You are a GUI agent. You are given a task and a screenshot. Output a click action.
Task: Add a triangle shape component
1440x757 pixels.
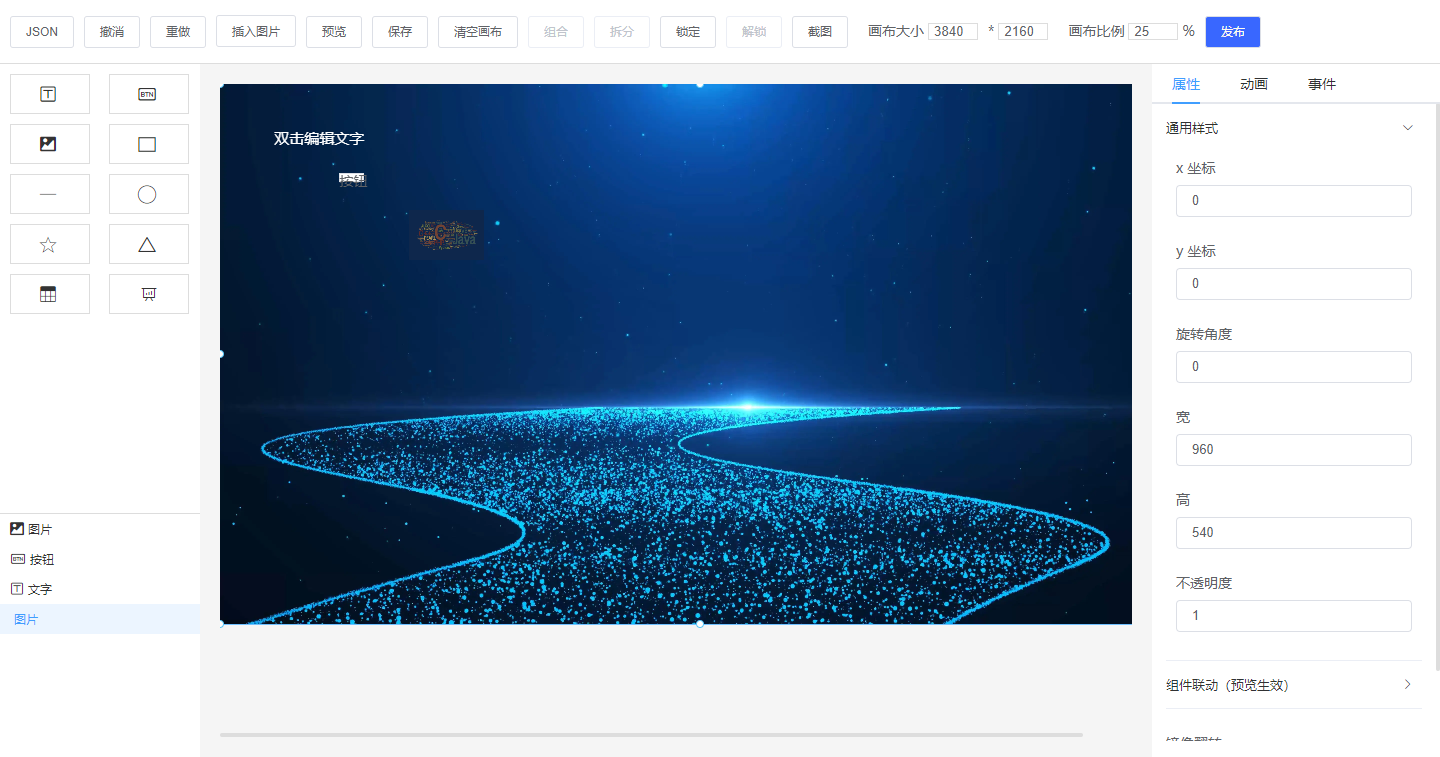click(148, 244)
